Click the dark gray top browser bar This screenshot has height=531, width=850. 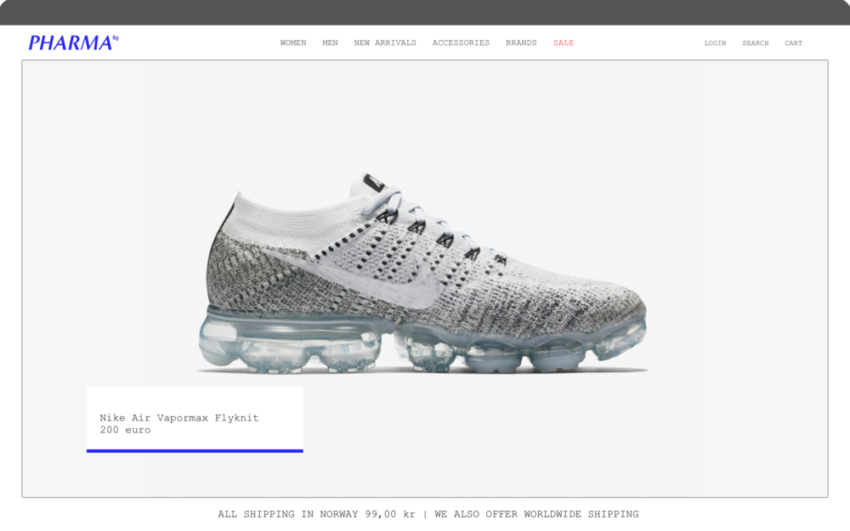pyautogui.click(x=425, y=12)
